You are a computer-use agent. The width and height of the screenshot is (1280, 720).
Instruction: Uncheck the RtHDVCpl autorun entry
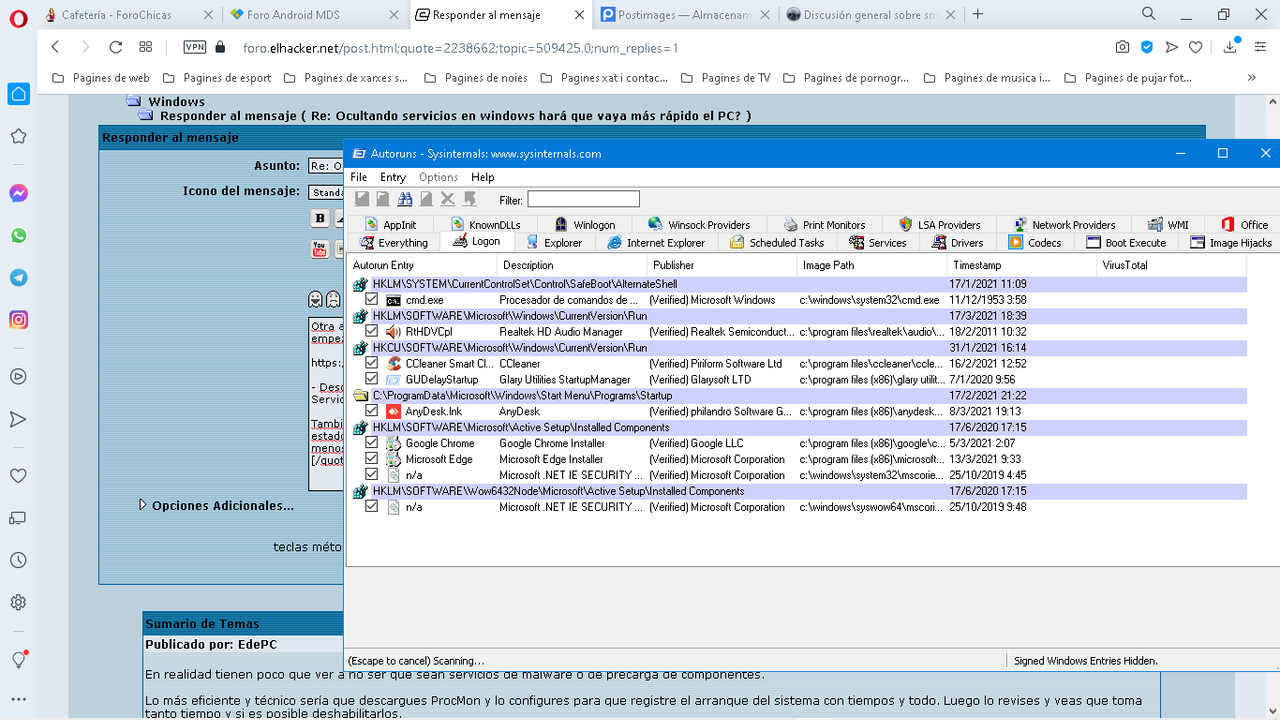coord(371,332)
